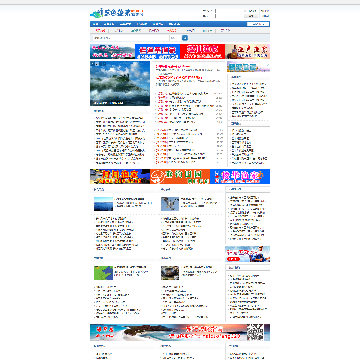Open the first item in the blue navigation bar

pos(96,24)
